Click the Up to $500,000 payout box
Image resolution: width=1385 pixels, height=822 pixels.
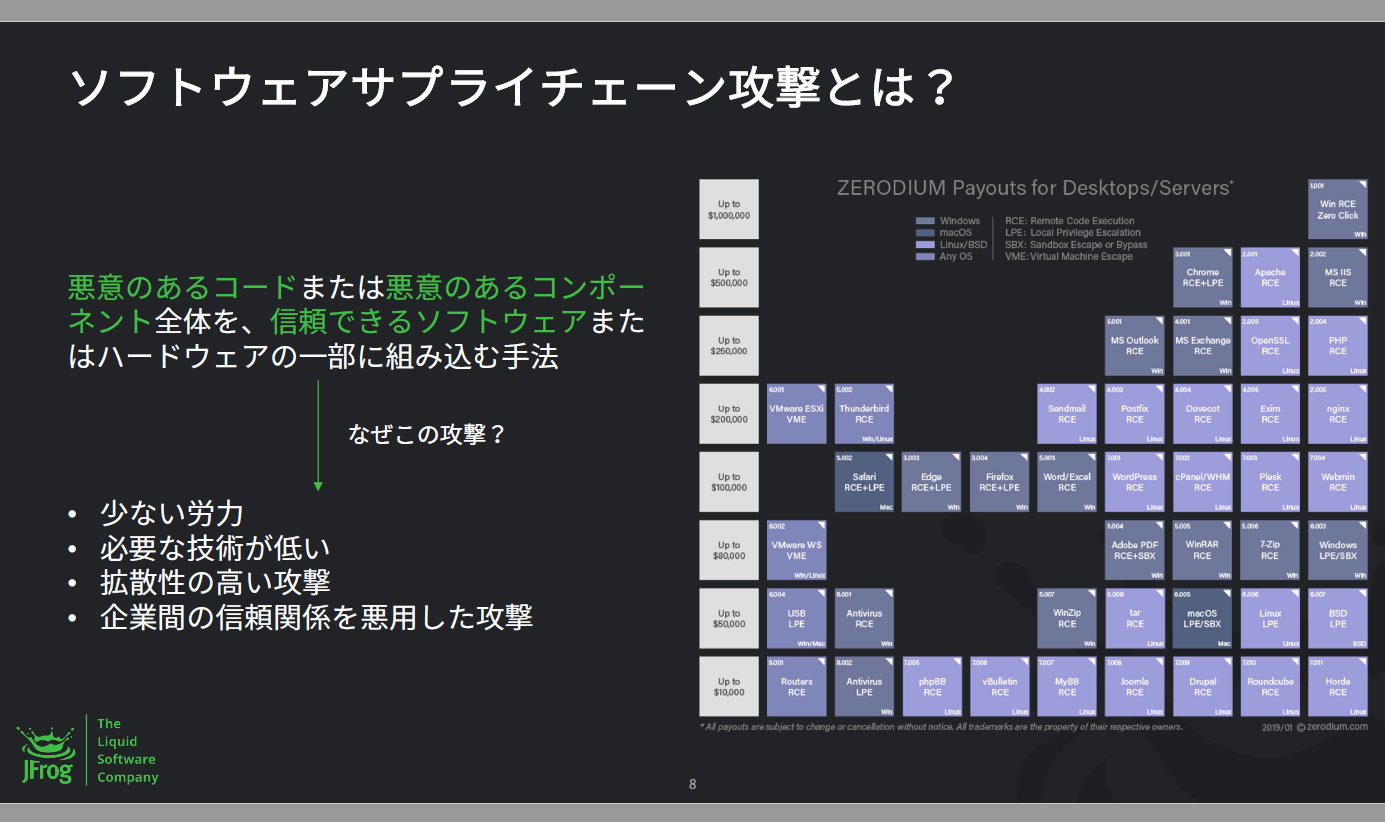pyautogui.click(x=729, y=277)
